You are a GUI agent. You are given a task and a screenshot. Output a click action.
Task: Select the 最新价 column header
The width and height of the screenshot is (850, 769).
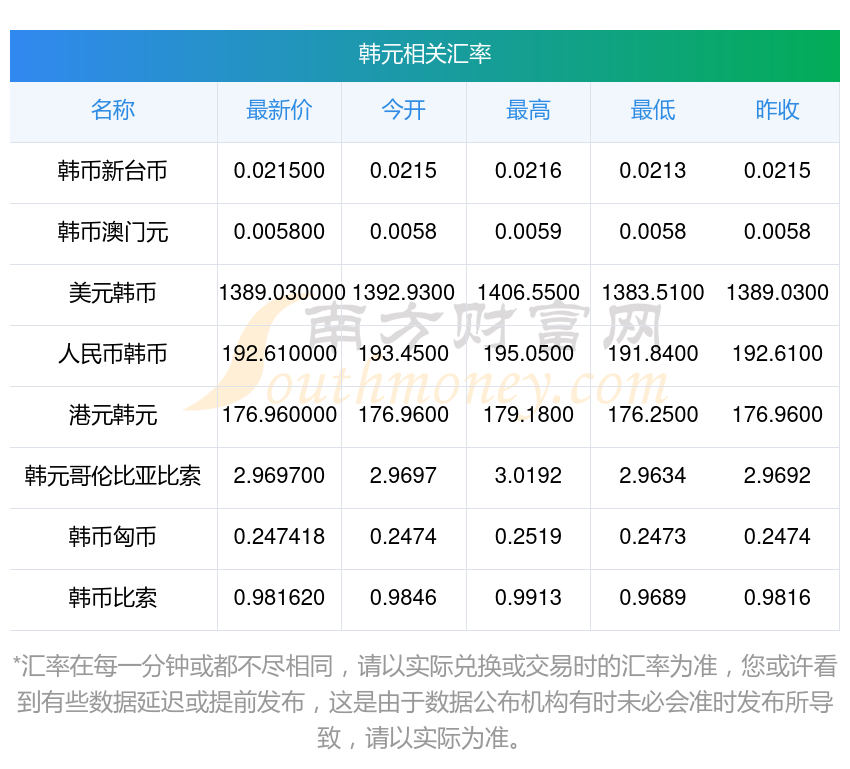click(x=279, y=110)
